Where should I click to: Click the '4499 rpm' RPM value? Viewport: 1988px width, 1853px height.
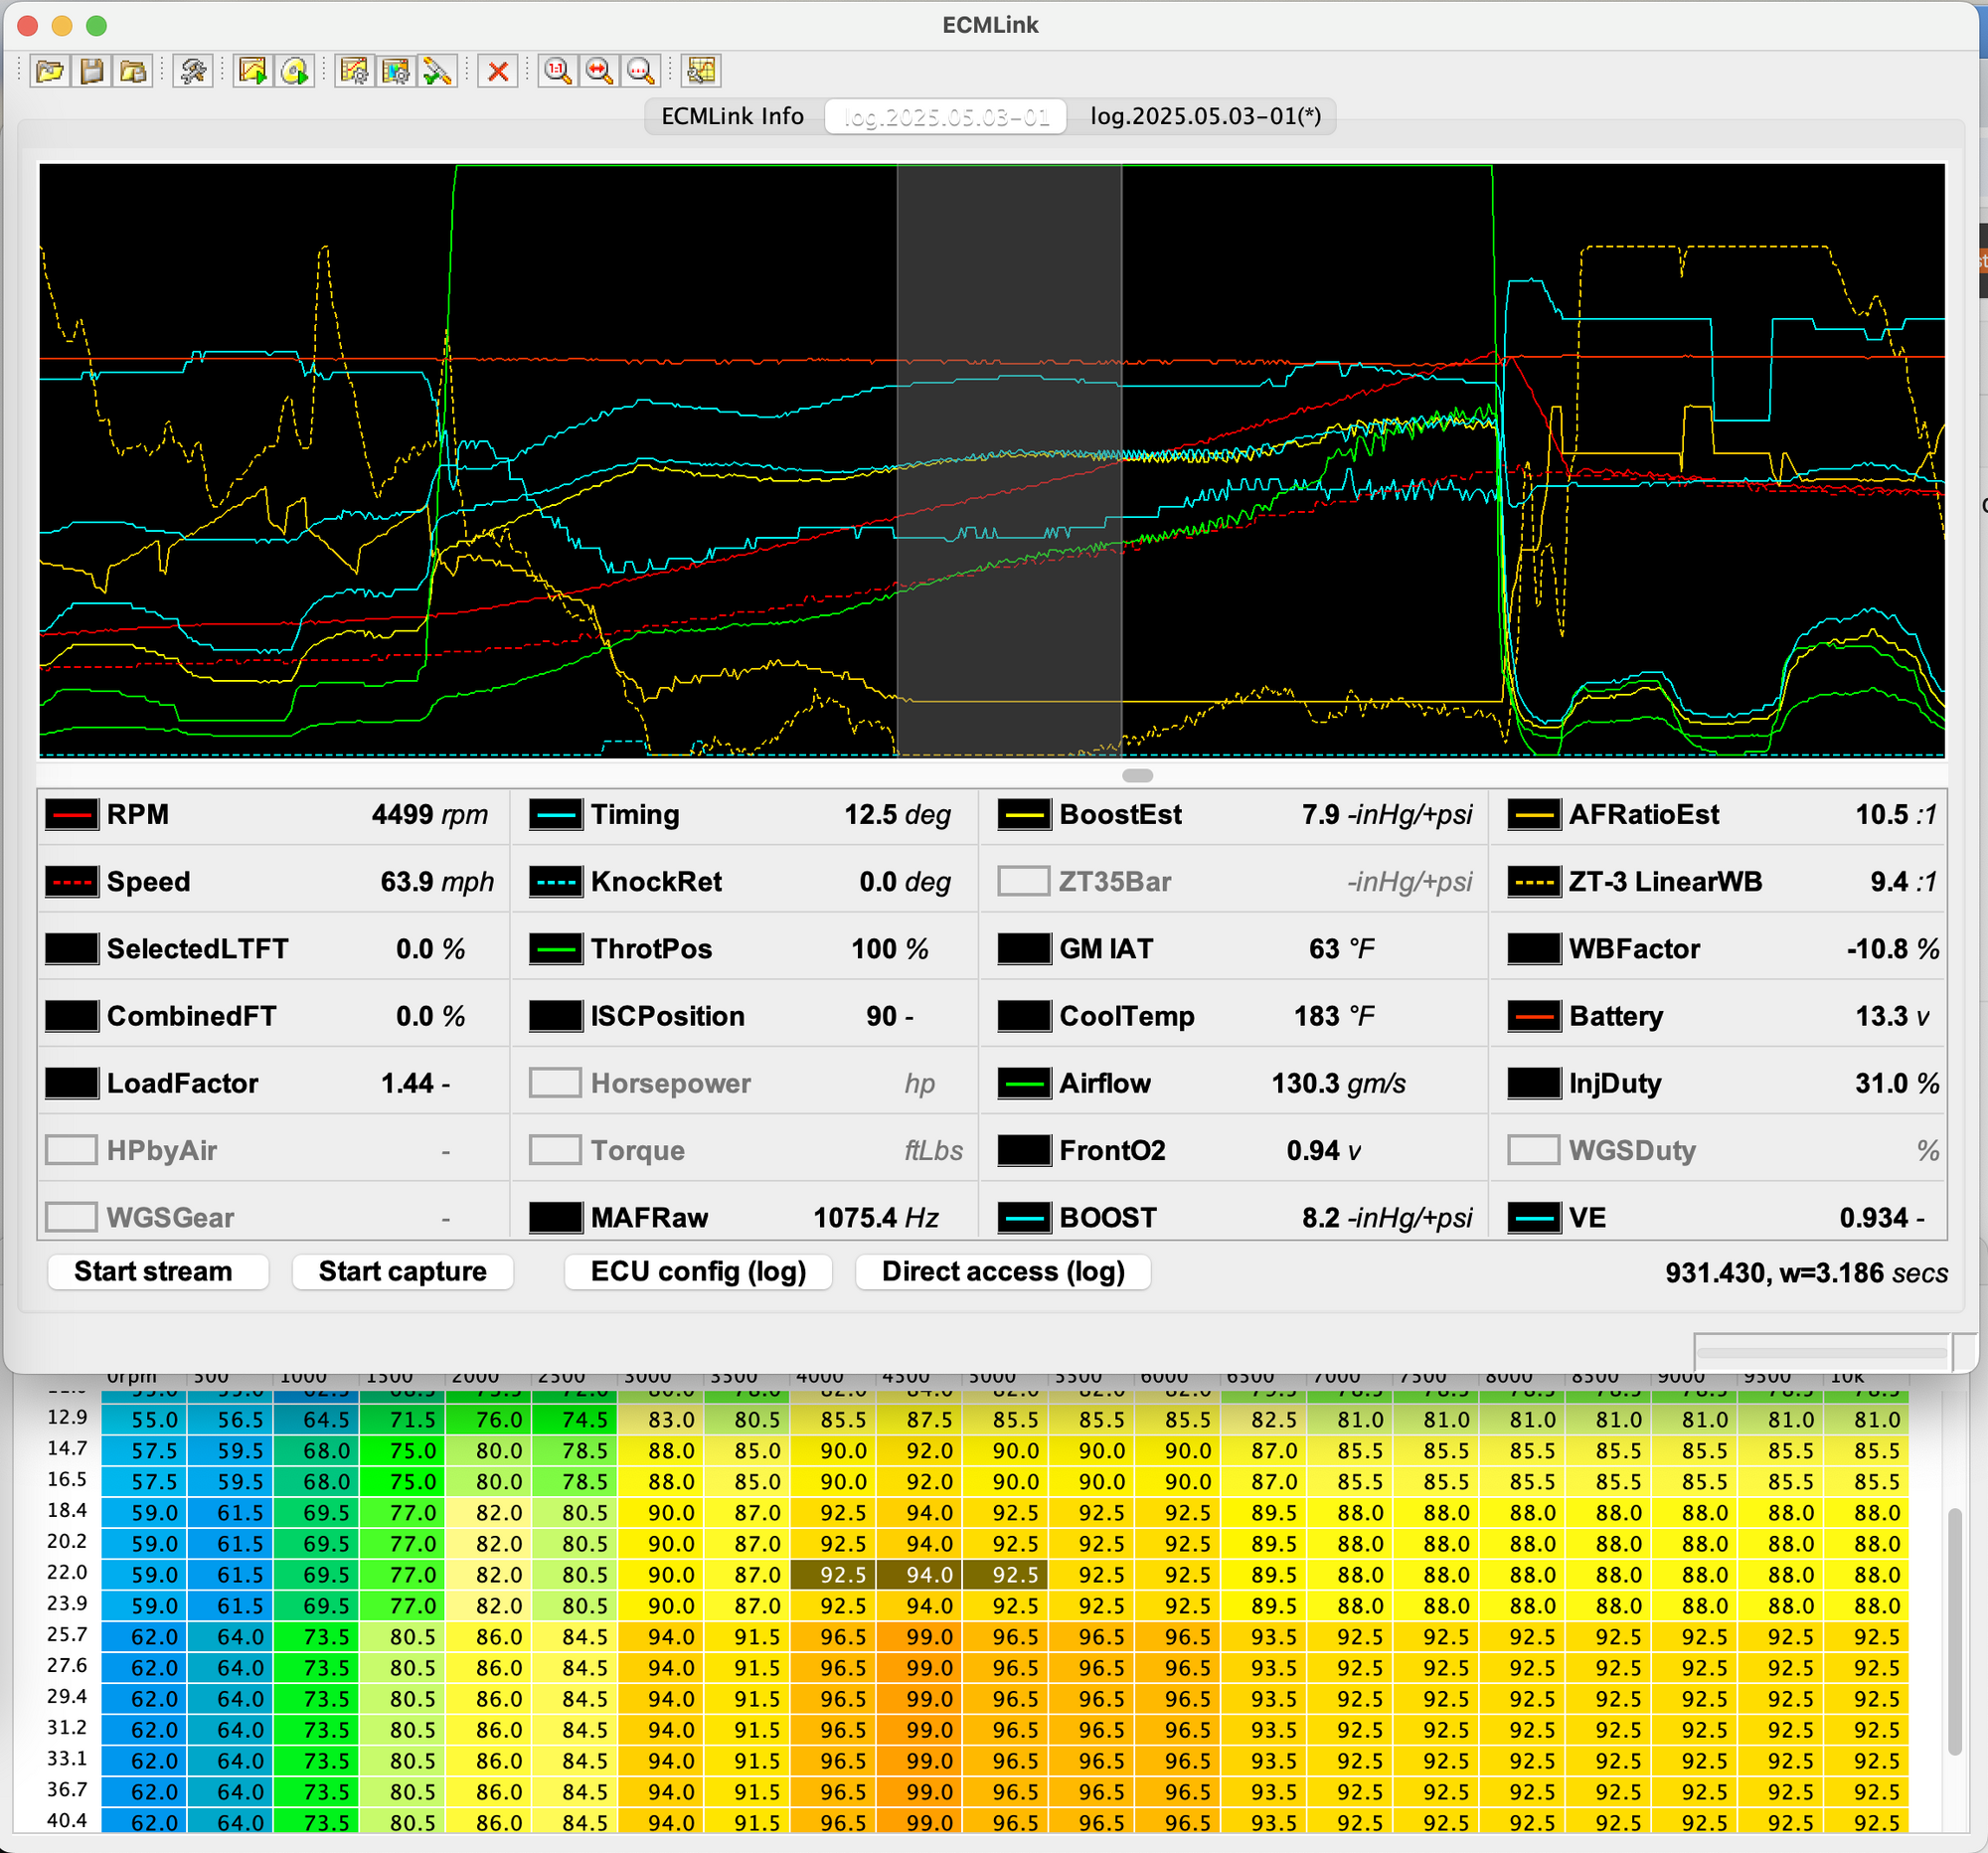(429, 815)
